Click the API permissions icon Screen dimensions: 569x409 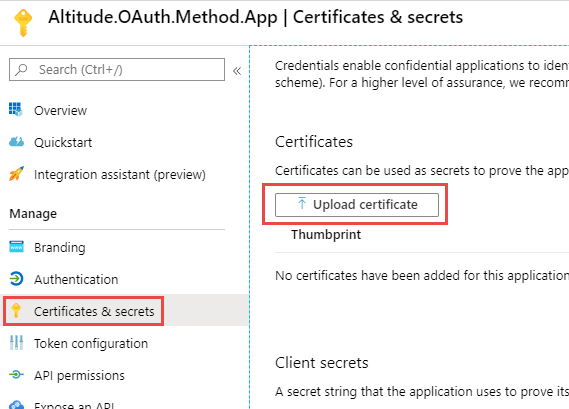[16, 374]
